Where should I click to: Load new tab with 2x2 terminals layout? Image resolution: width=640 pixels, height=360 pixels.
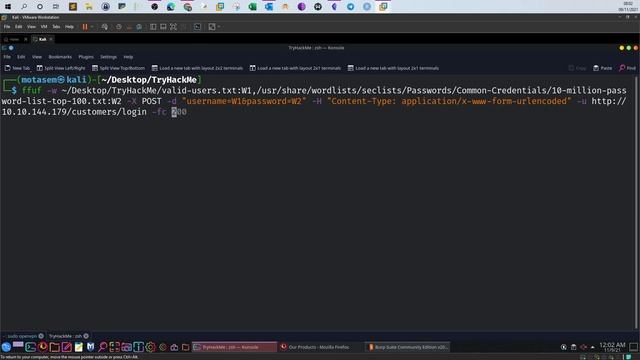[197, 68]
